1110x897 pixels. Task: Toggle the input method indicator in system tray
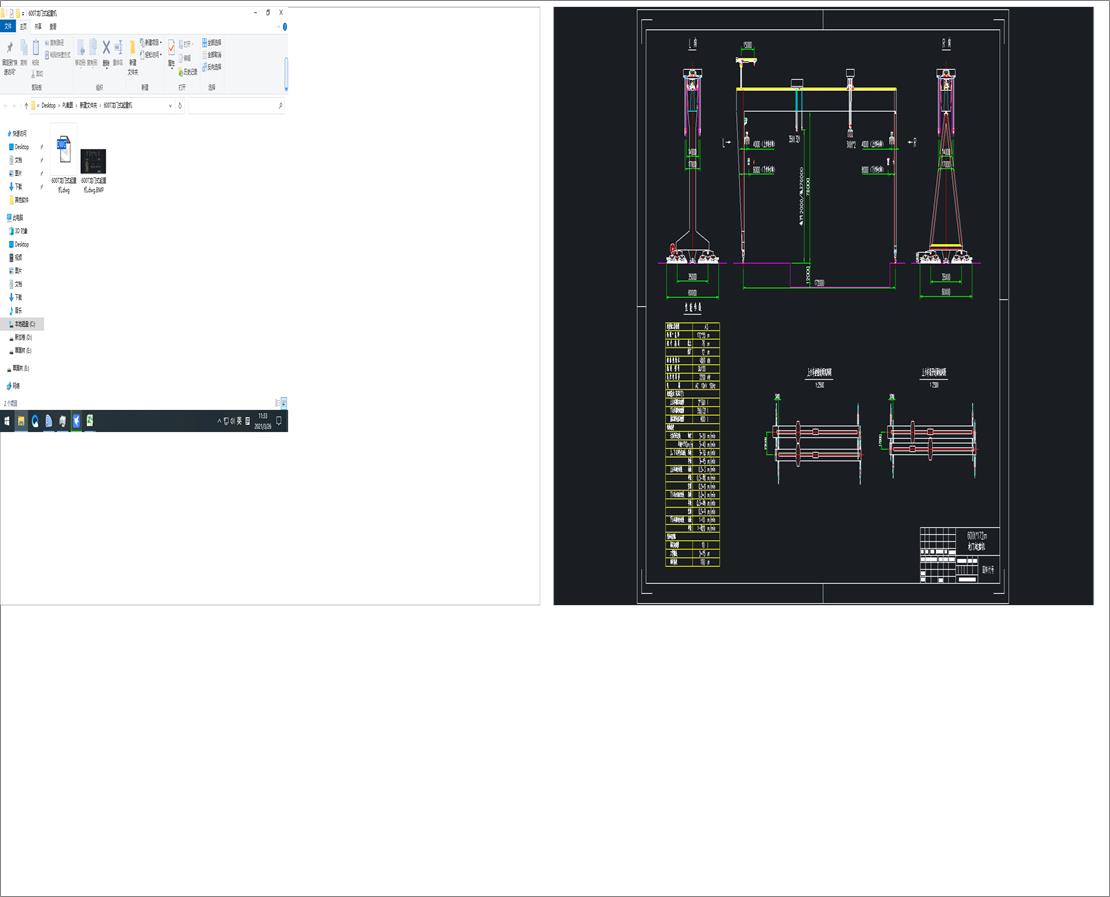pos(239,419)
